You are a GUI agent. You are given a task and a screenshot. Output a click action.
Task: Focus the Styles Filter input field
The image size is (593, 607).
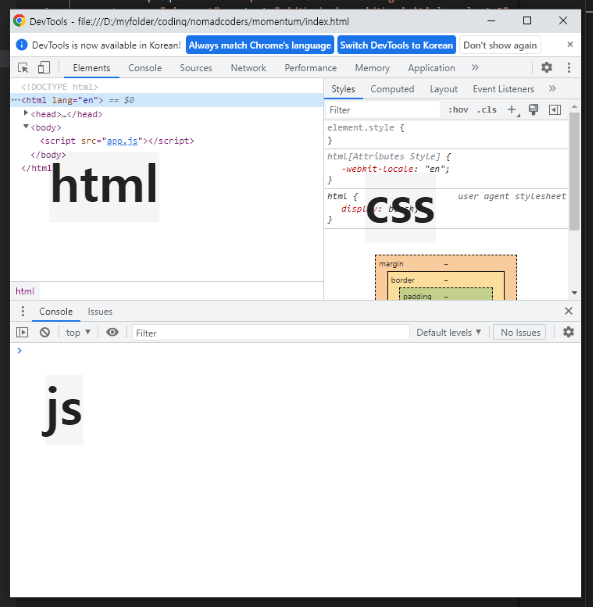point(383,110)
